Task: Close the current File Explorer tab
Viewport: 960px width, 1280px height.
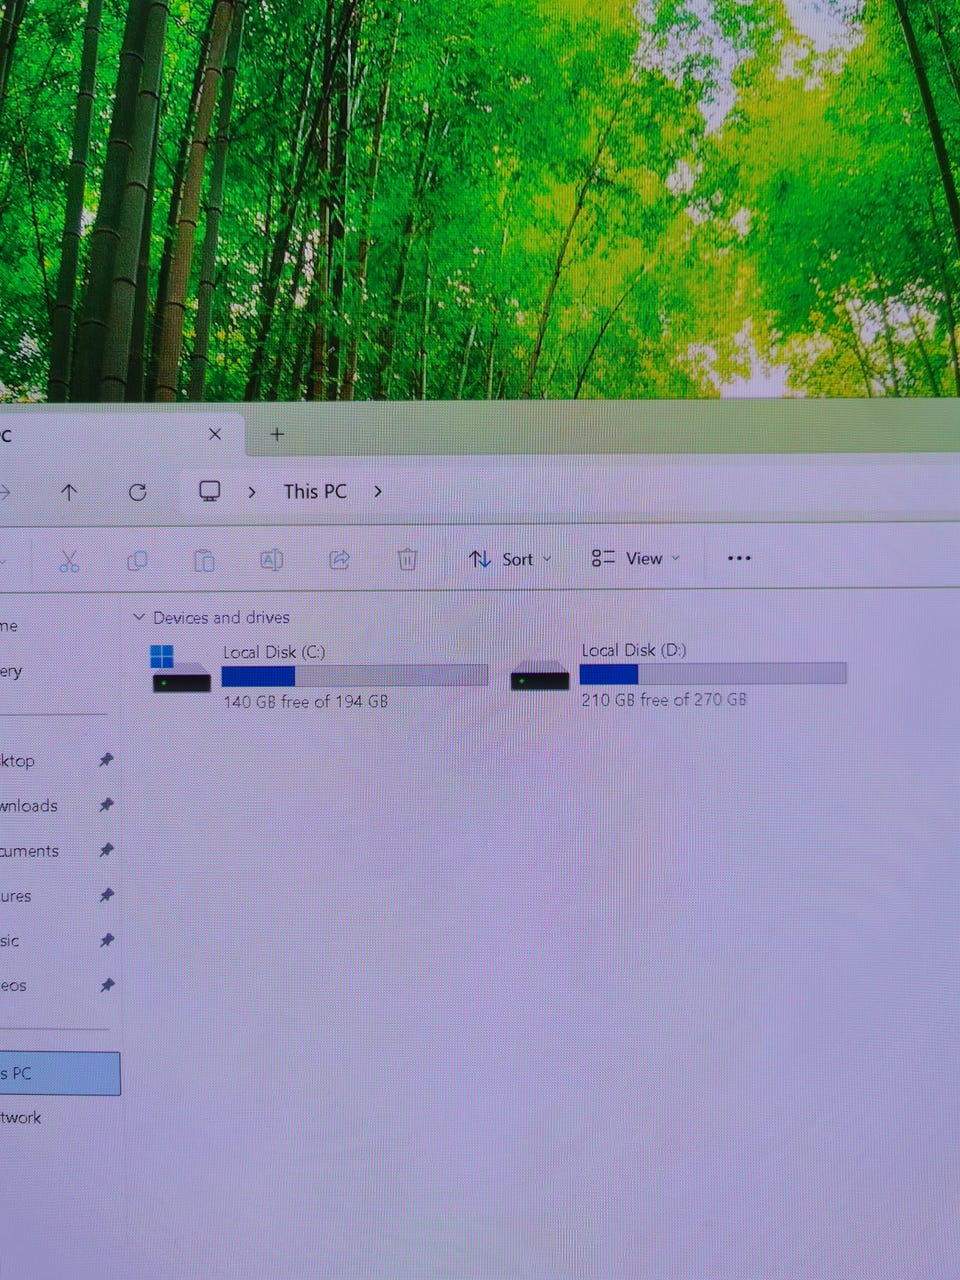Action: click(x=215, y=434)
